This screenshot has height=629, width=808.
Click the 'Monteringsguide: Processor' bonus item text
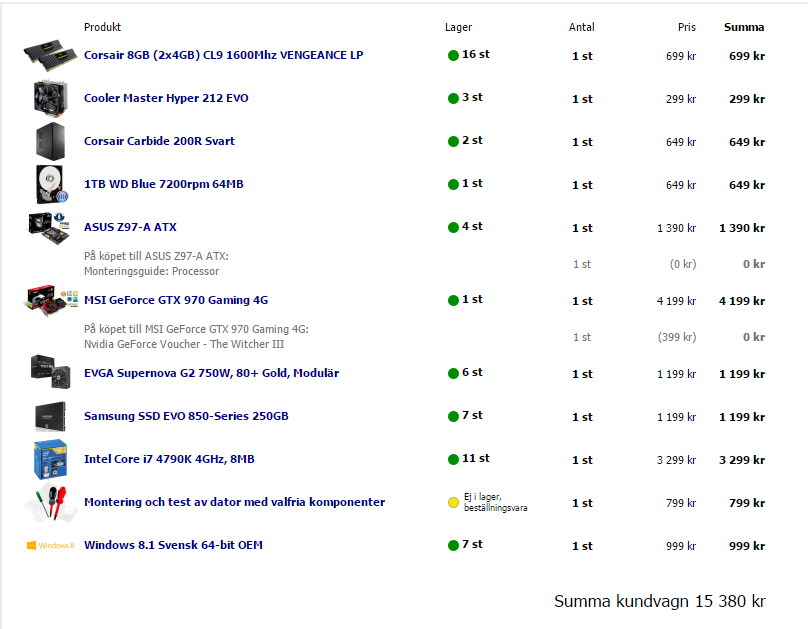pyautogui.click(x=152, y=271)
